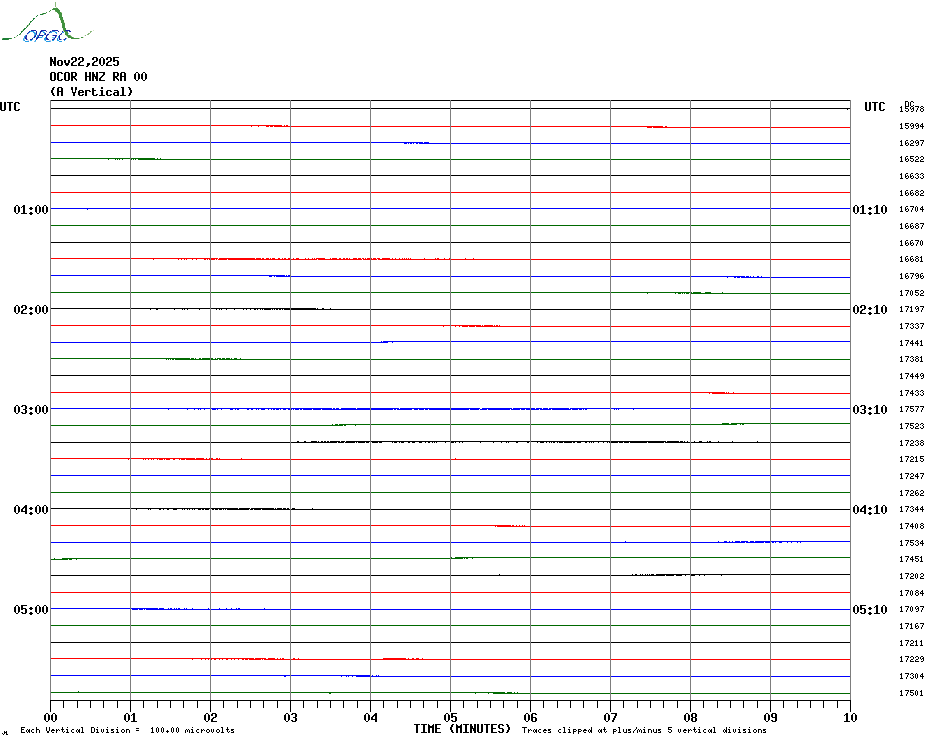Click the 01:00 UTC hour marker
The height and width of the screenshot is (744, 930).
[x=31, y=210]
